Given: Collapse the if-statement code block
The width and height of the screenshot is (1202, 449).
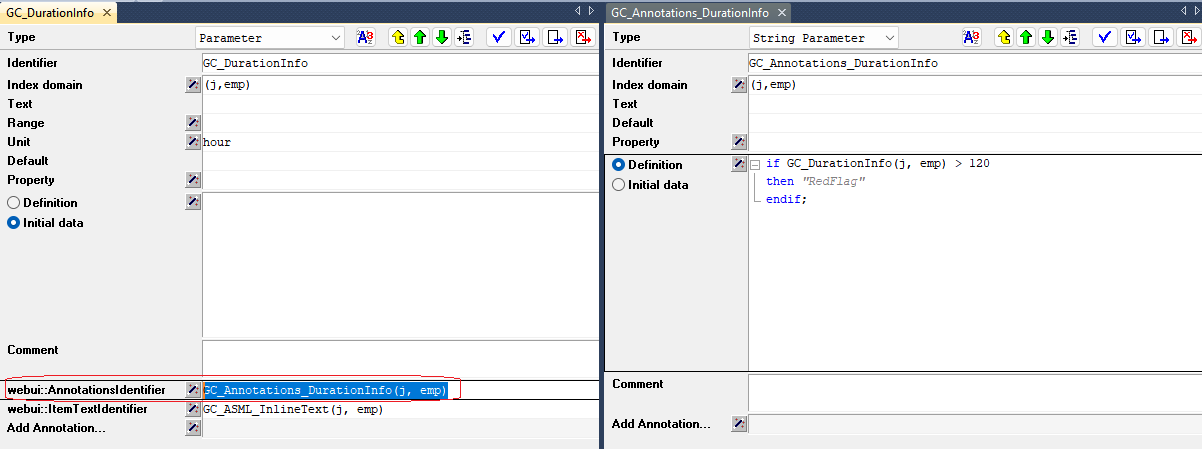Looking at the screenshot, I should pyautogui.click(x=756, y=164).
